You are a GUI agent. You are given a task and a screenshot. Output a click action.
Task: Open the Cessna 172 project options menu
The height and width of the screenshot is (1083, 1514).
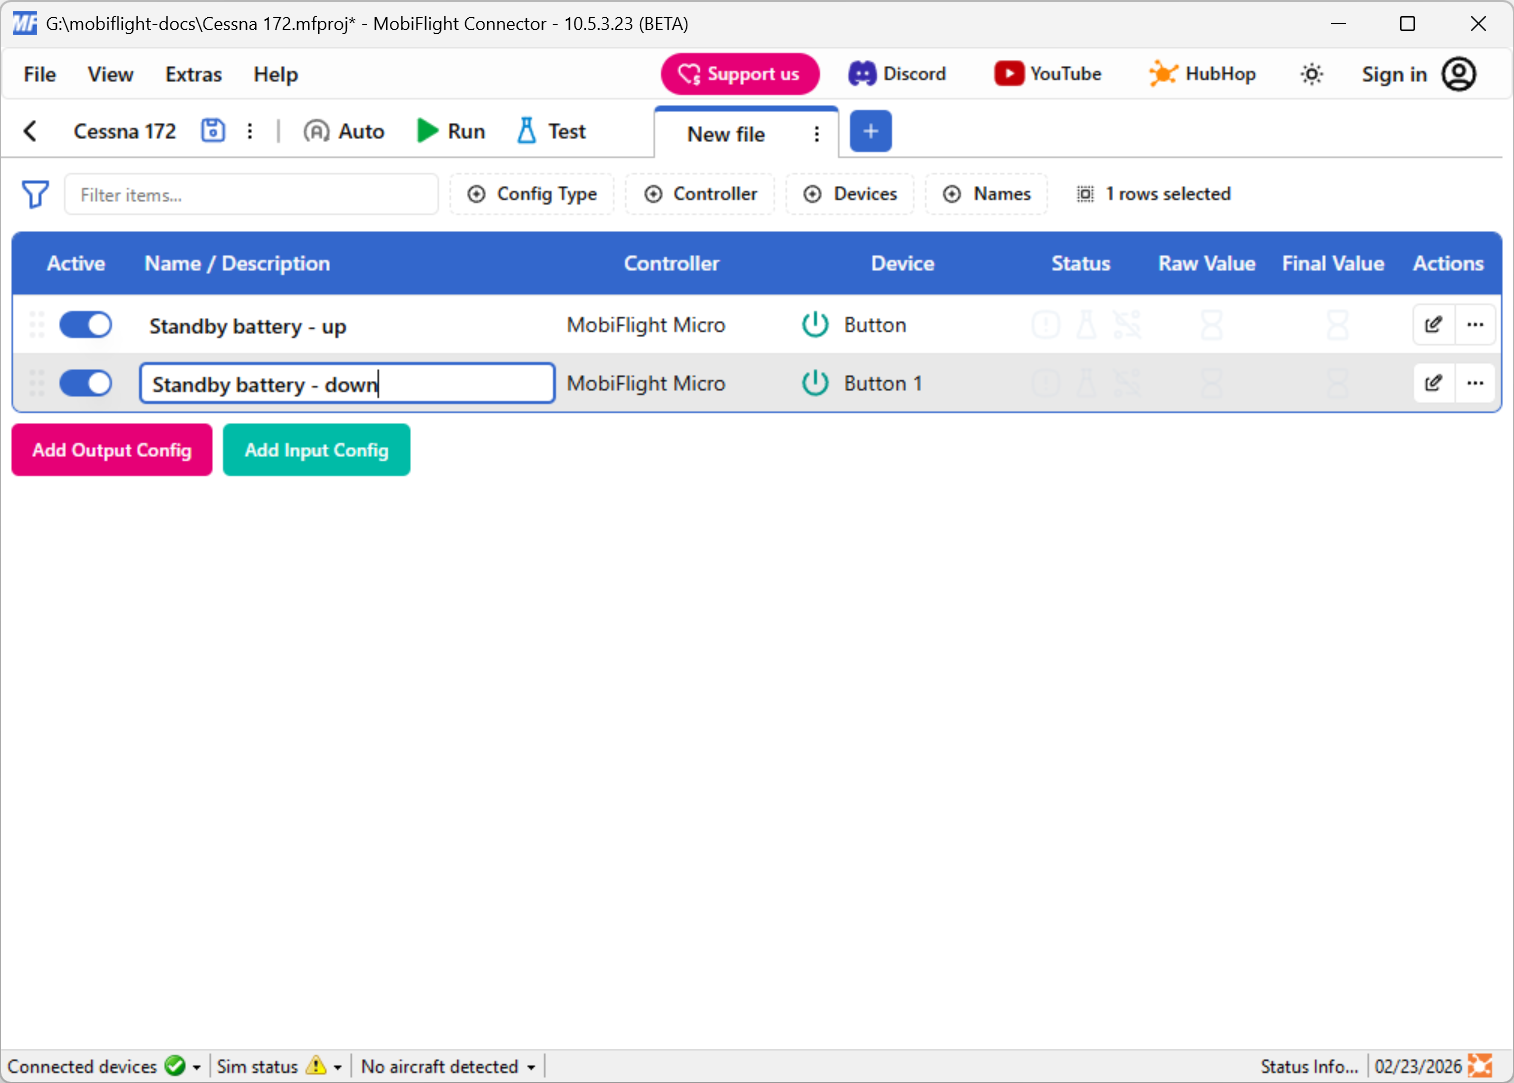[x=249, y=130]
